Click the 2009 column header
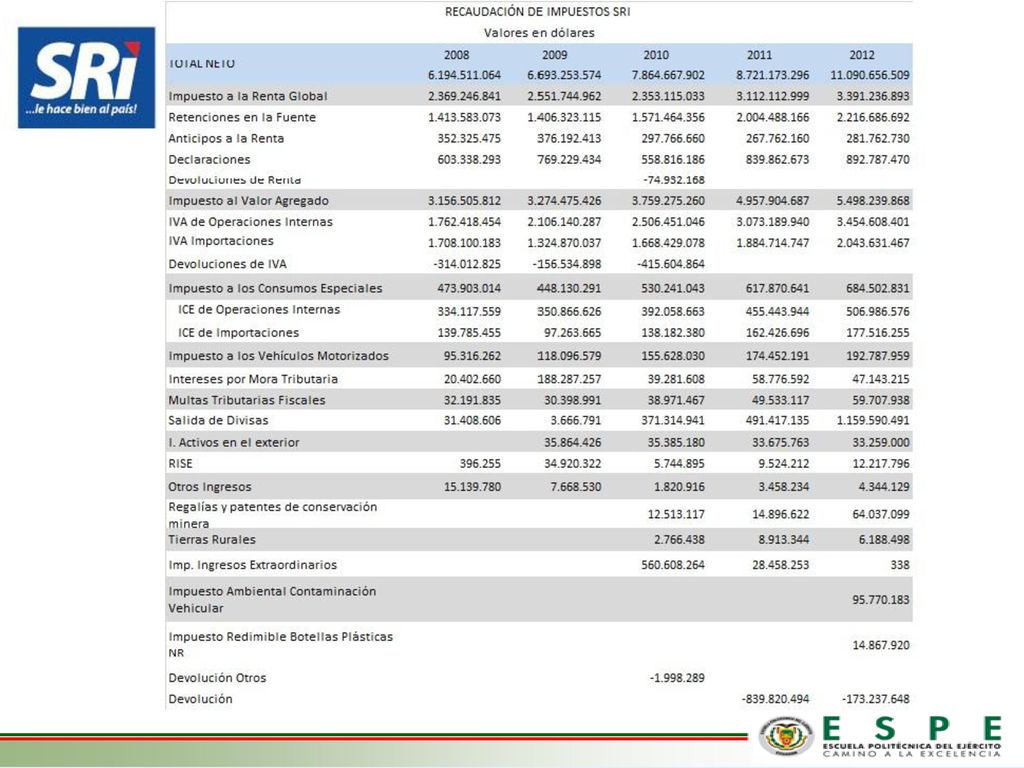The image size is (1024, 768). pos(554,56)
